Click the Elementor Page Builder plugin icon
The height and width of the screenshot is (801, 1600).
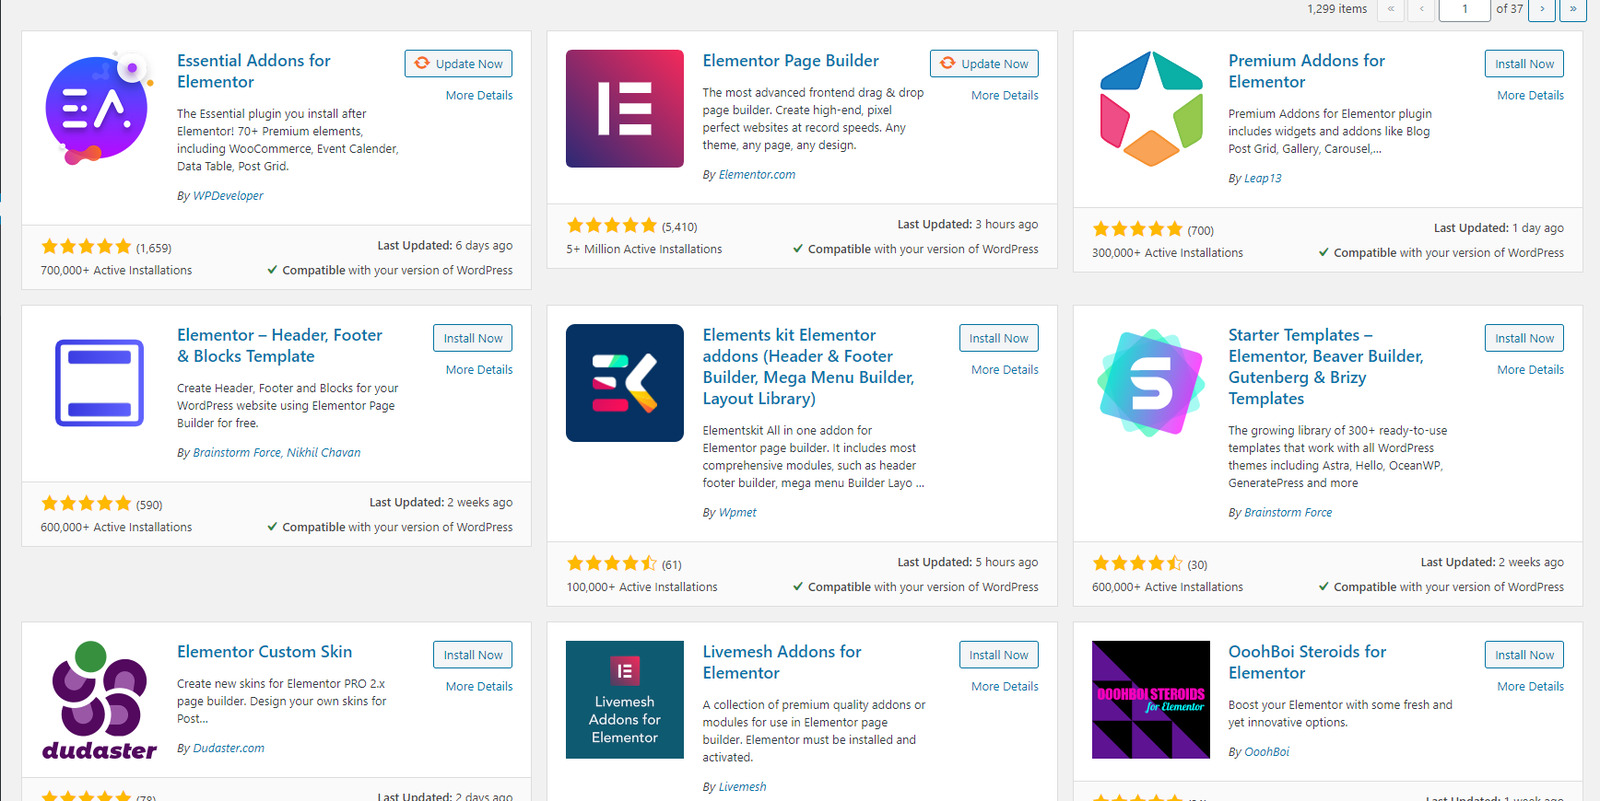(x=625, y=108)
